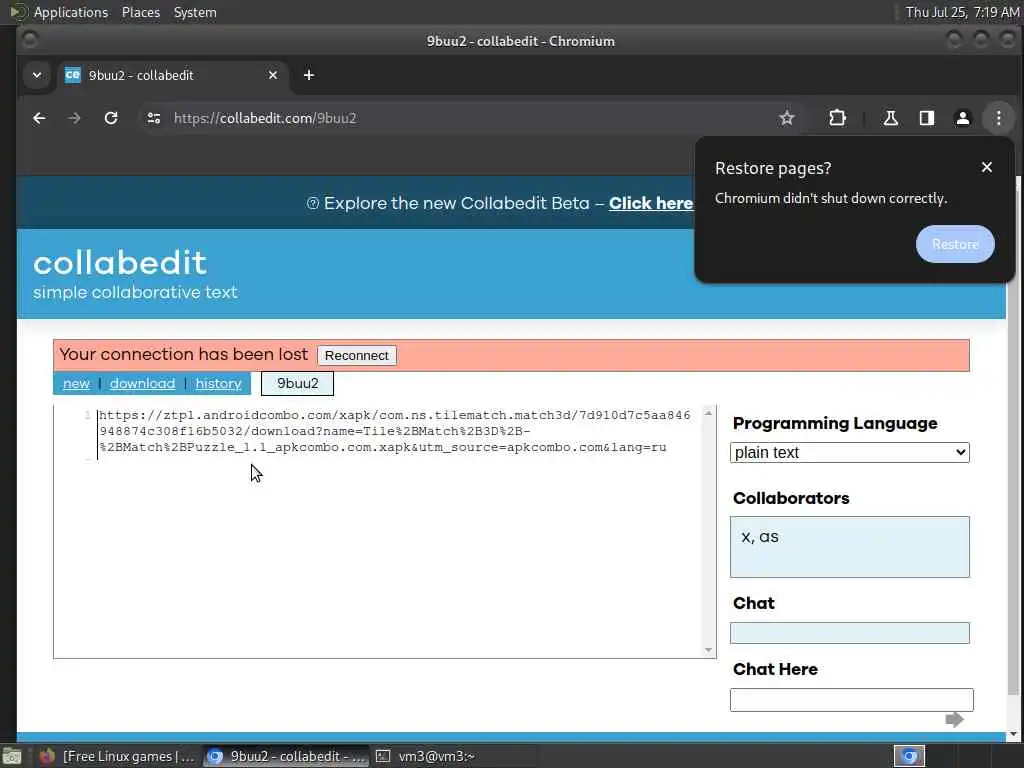The height and width of the screenshot is (768, 1024).
Task: Open the System menu
Action: click(x=195, y=12)
